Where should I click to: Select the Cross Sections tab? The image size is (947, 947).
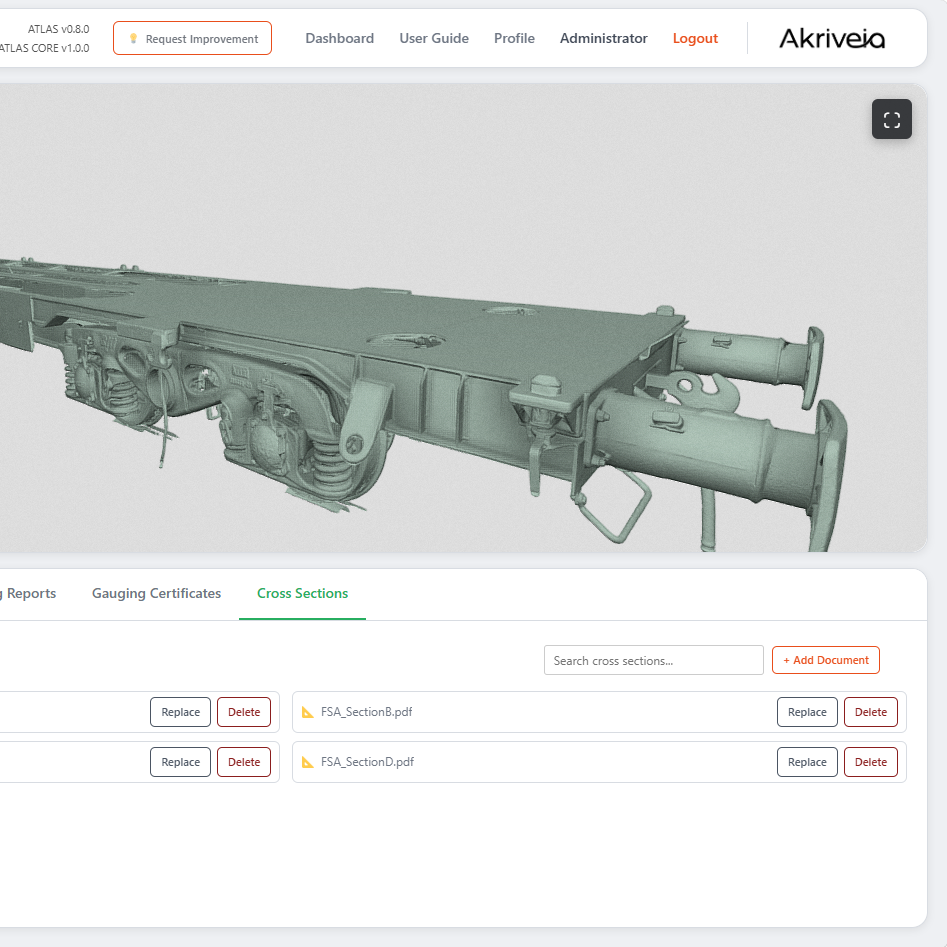[303, 594]
